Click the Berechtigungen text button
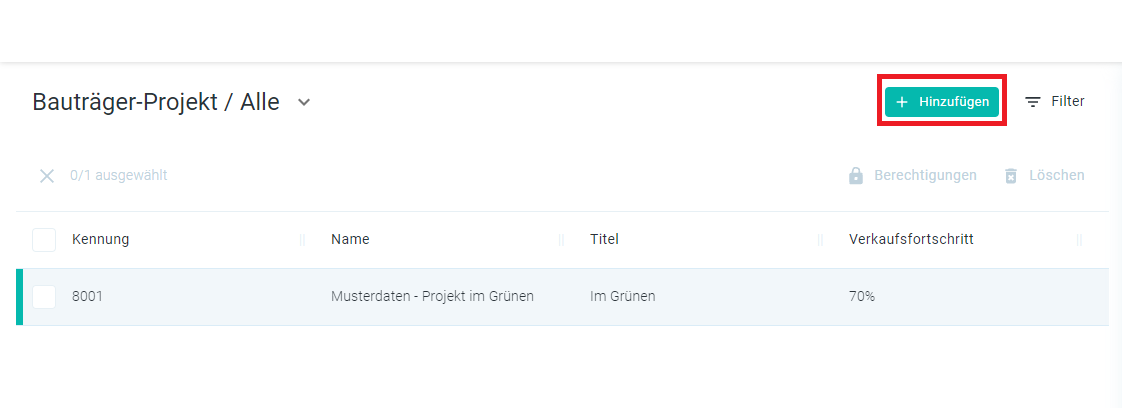The width and height of the screenshot is (1122, 408). pos(925,175)
